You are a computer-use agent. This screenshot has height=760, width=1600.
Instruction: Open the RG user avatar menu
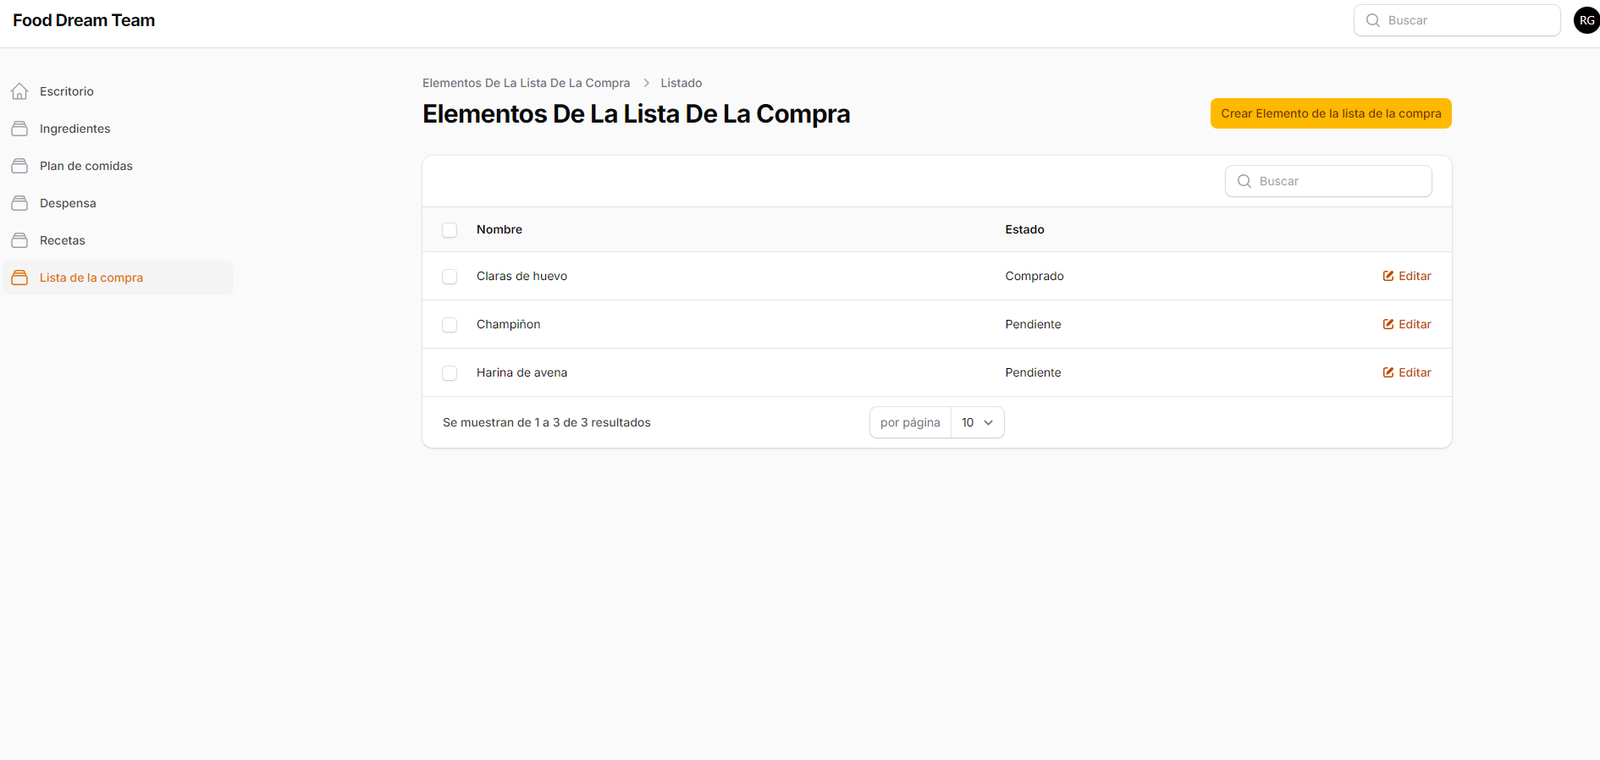coord(1586,20)
